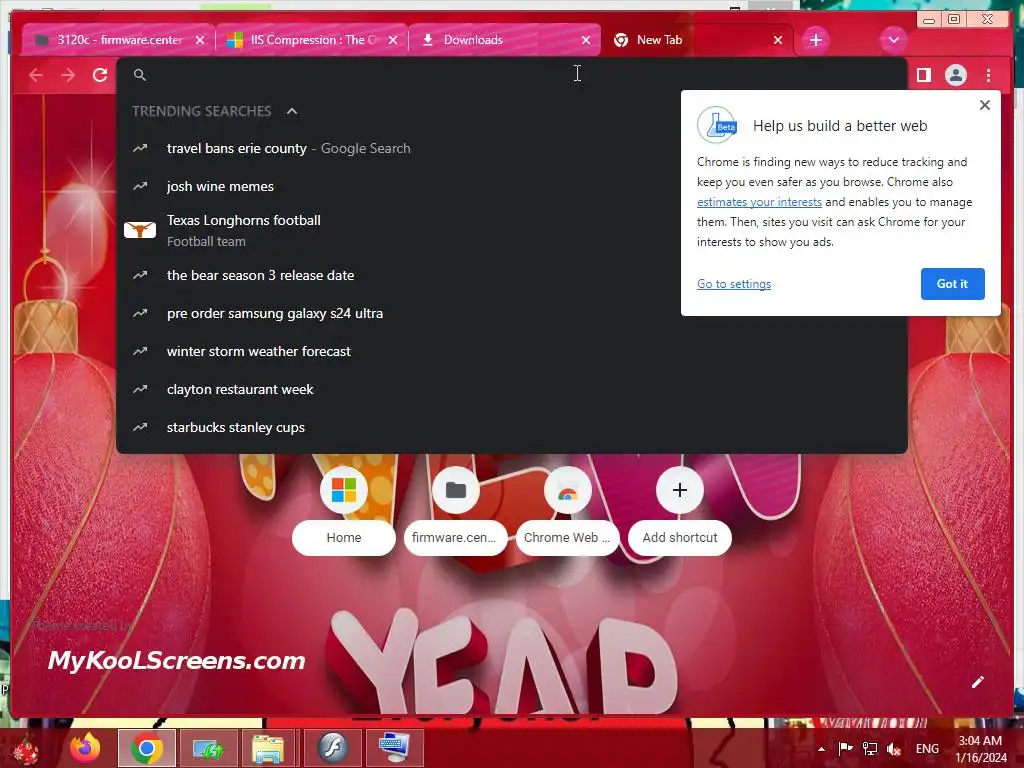Open a new tab with the plus button

(x=816, y=40)
